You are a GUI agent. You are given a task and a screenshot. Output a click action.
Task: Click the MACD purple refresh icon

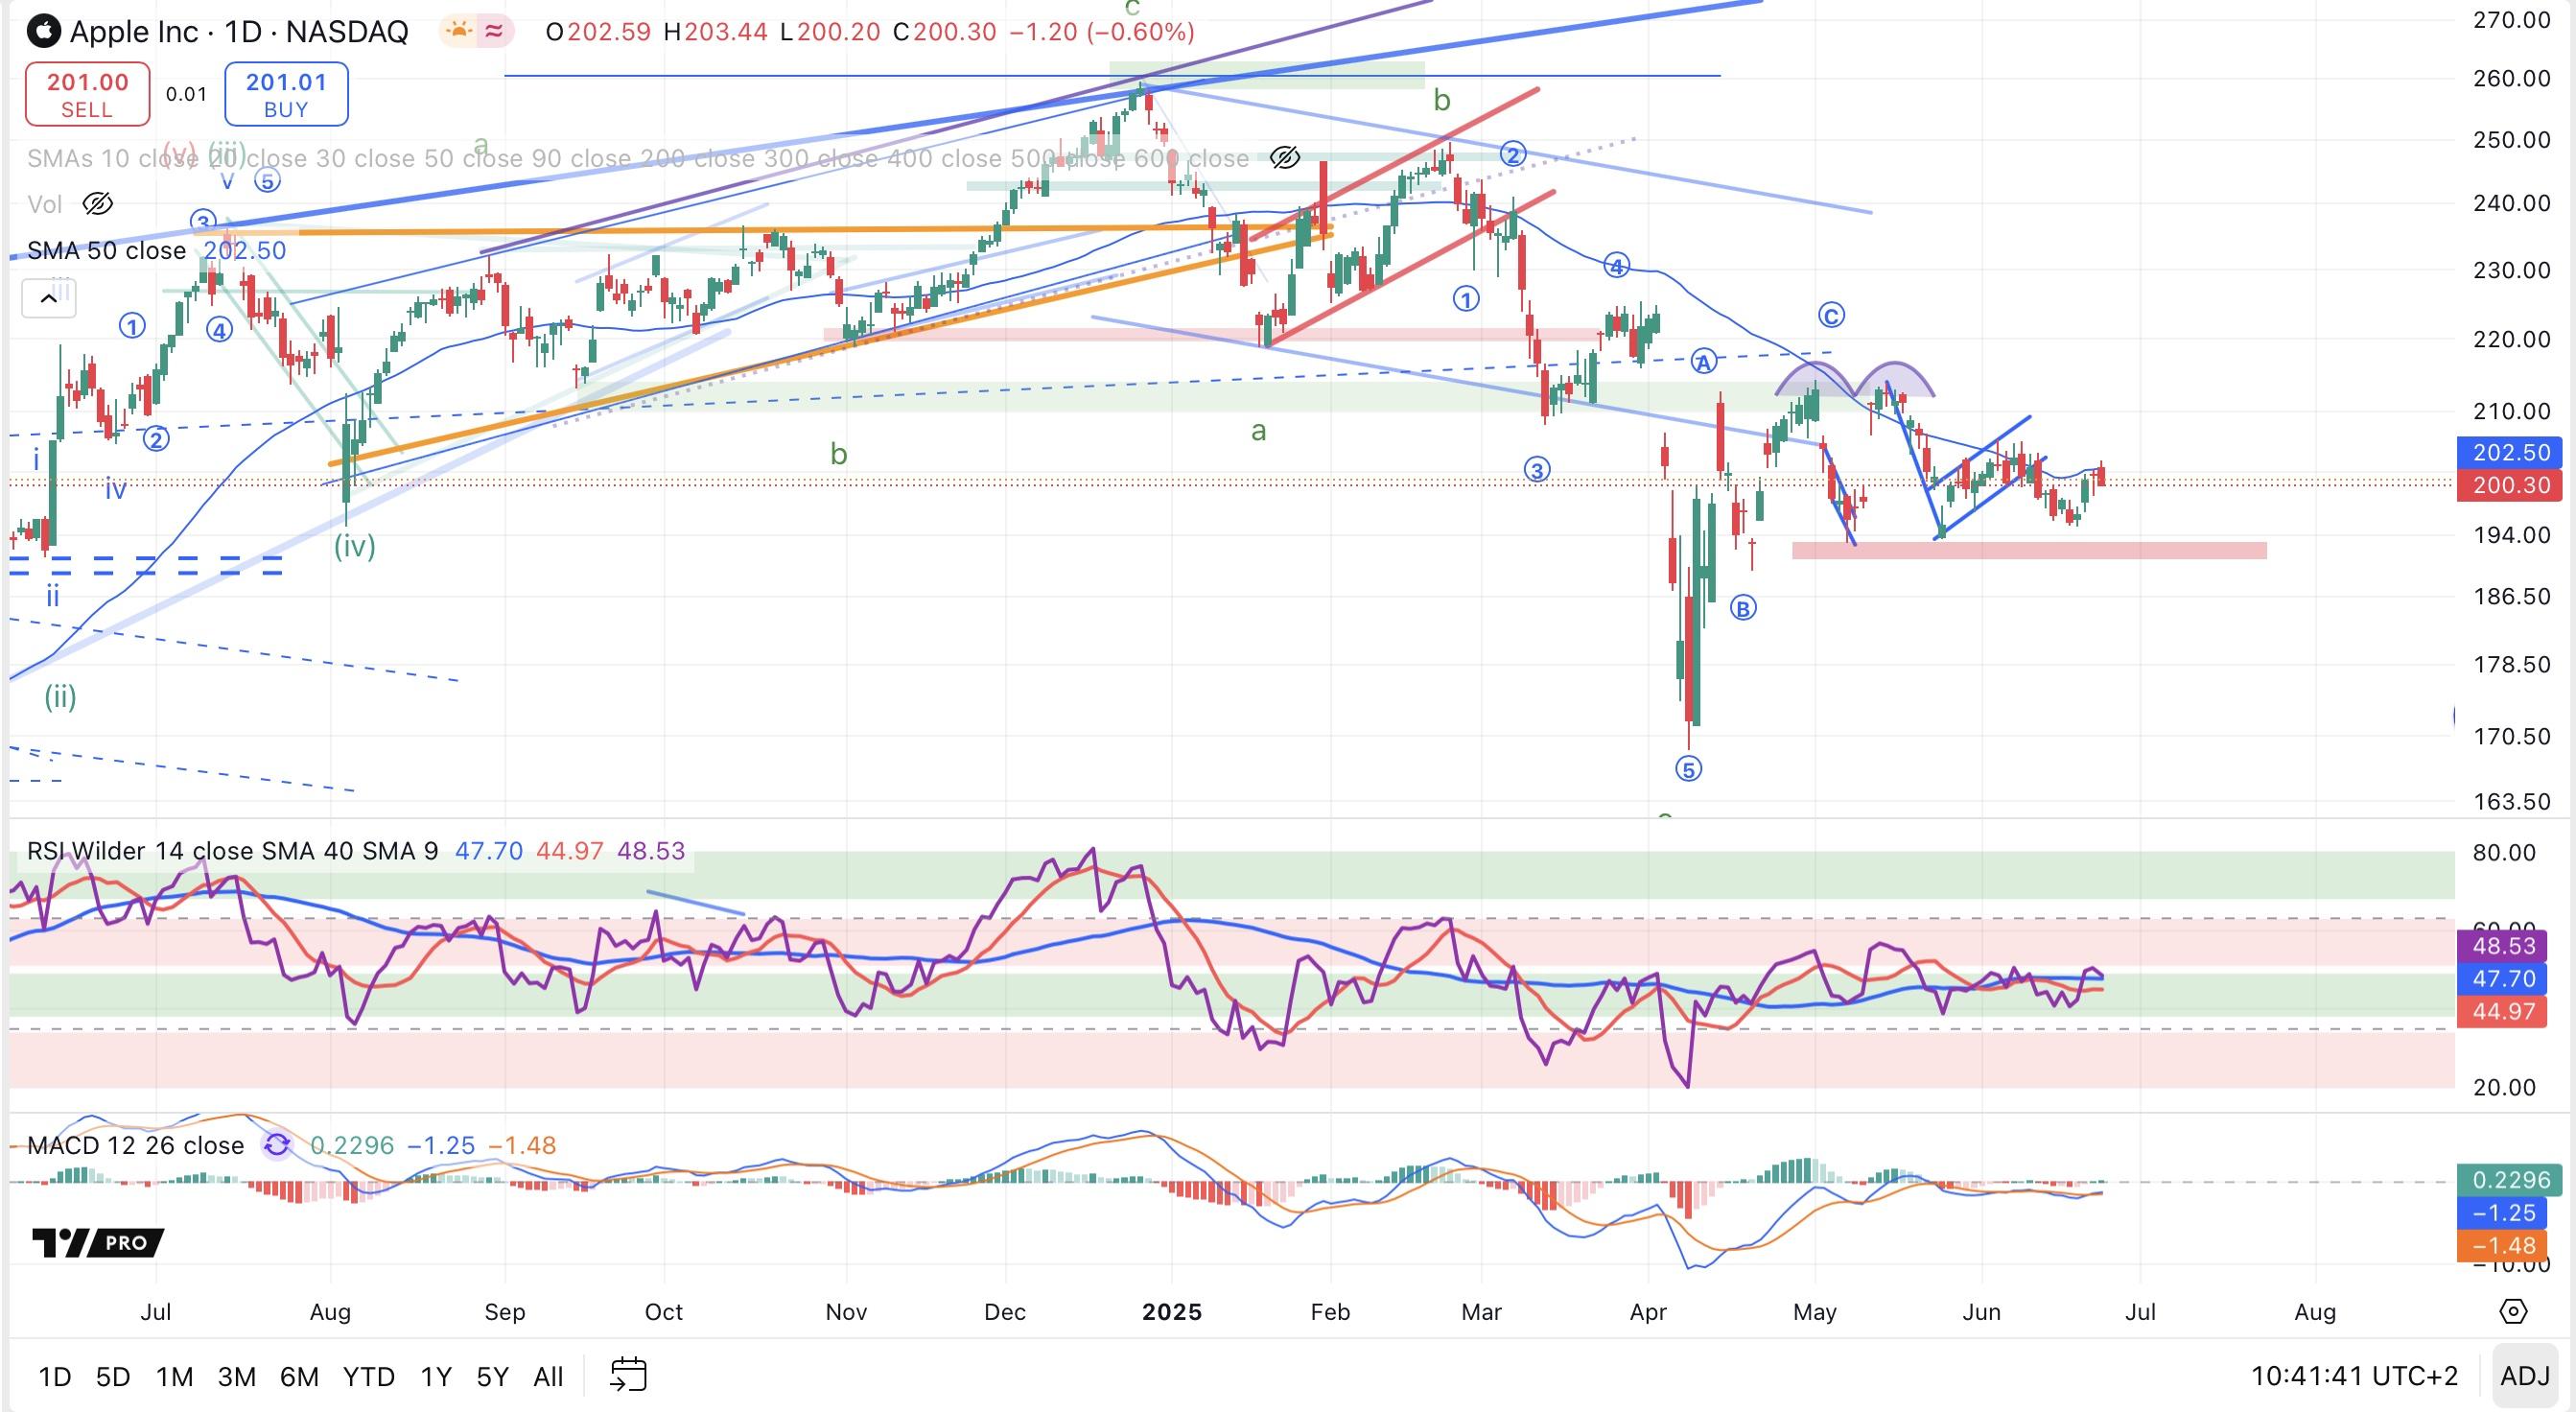pos(277,1144)
